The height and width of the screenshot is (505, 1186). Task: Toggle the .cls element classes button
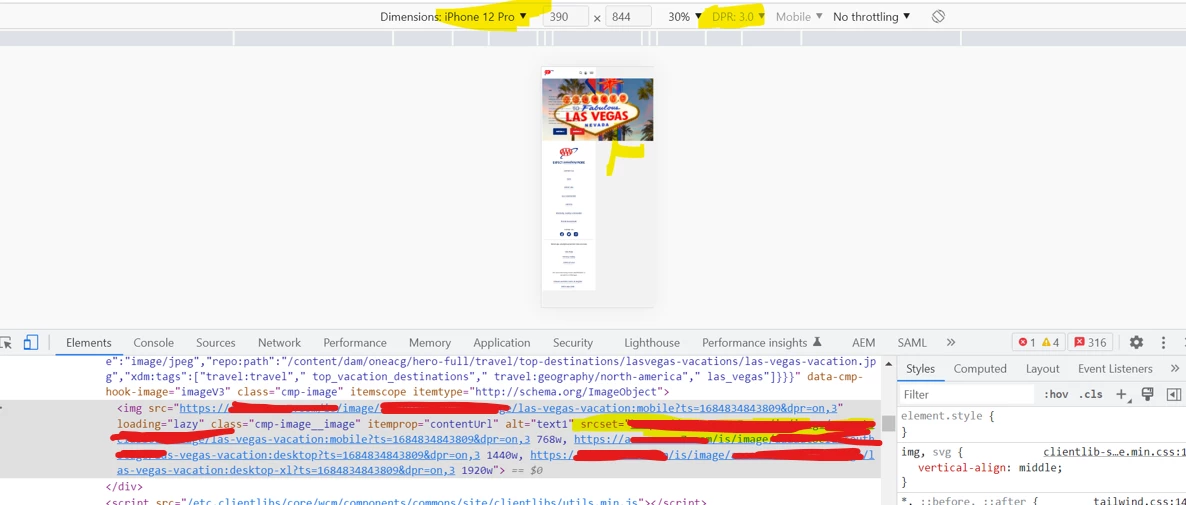coord(1091,395)
